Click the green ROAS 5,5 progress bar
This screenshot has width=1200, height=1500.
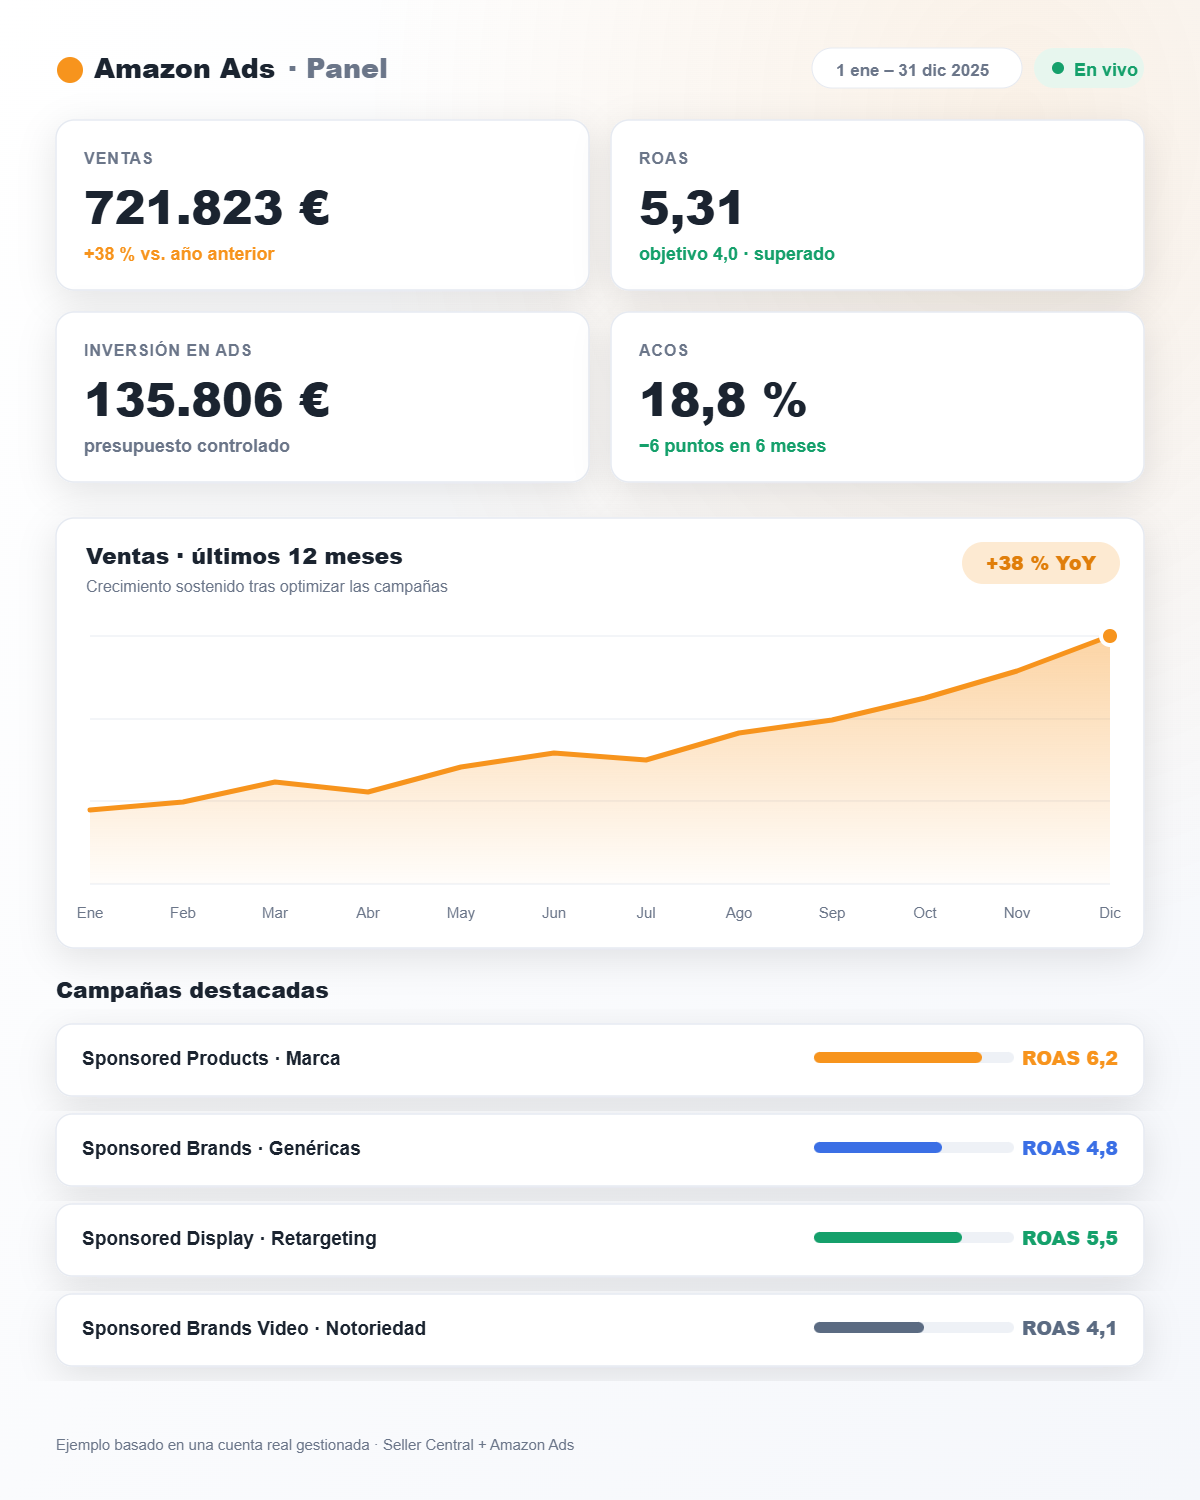[x=914, y=1238]
